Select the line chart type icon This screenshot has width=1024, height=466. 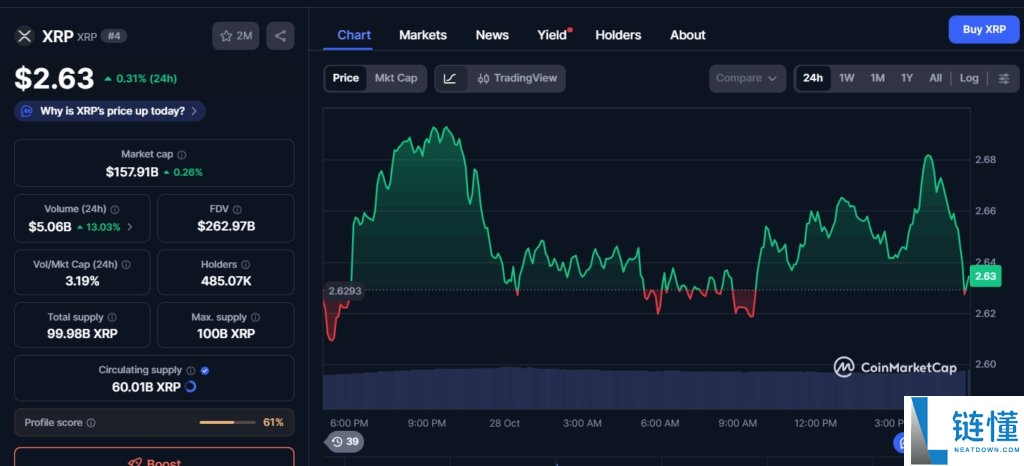pos(450,78)
